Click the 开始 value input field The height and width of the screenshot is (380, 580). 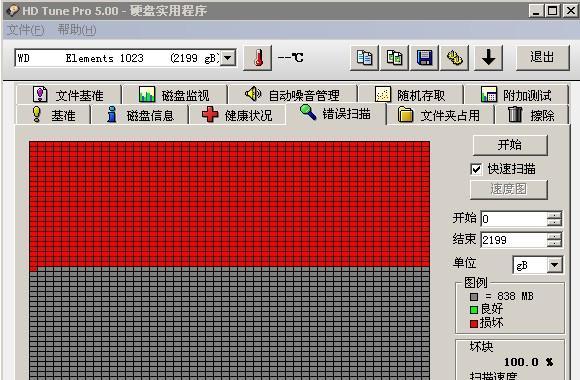pyautogui.click(x=514, y=219)
